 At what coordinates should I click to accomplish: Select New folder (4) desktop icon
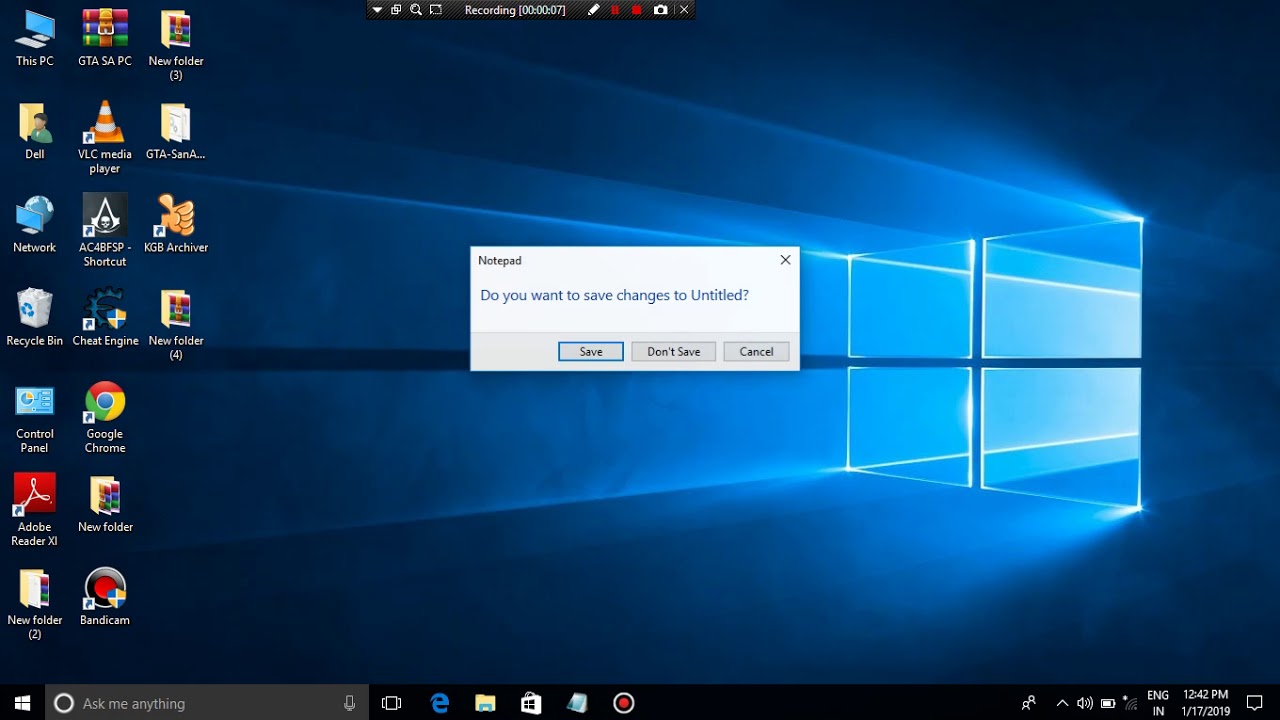click(x=176, y=324)
